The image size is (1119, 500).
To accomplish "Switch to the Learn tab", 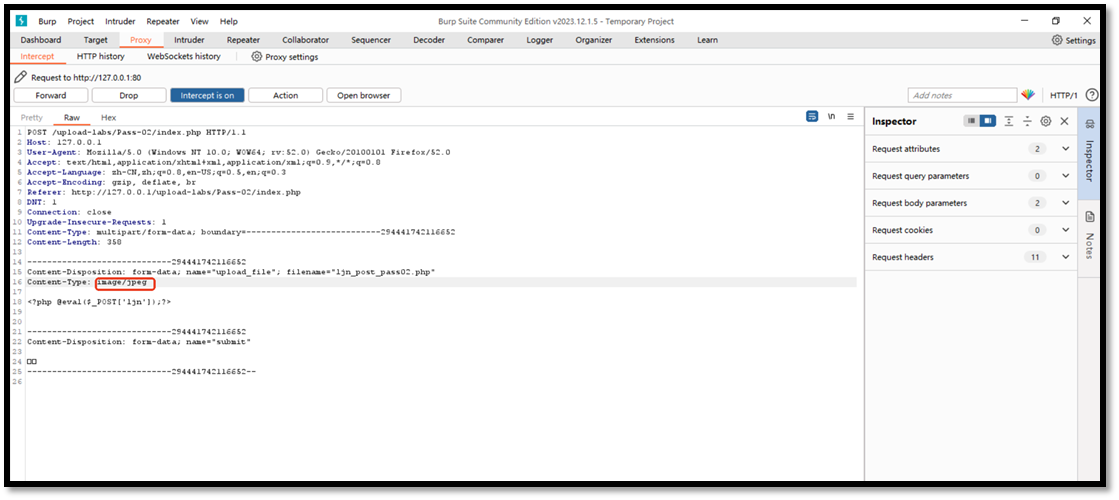I will (x=707, y=40).
